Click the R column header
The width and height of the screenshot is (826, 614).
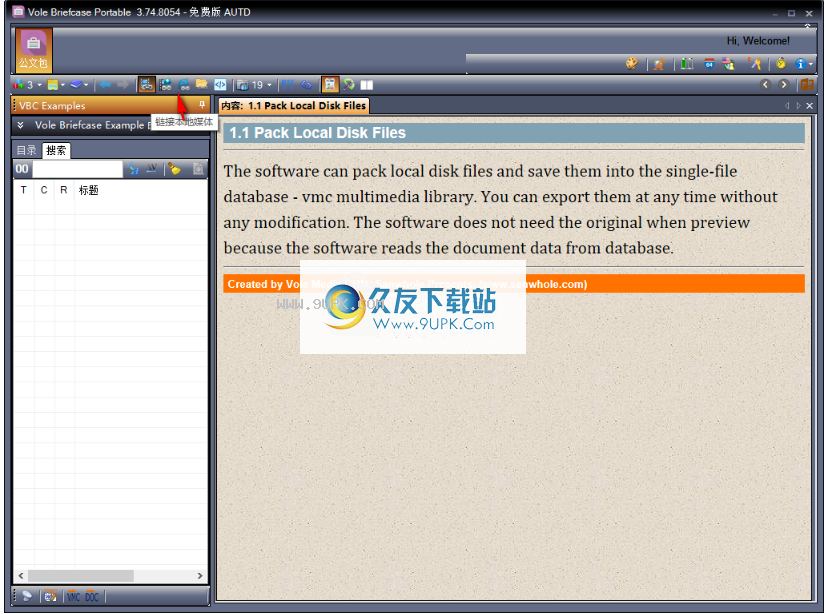[64, 190]
